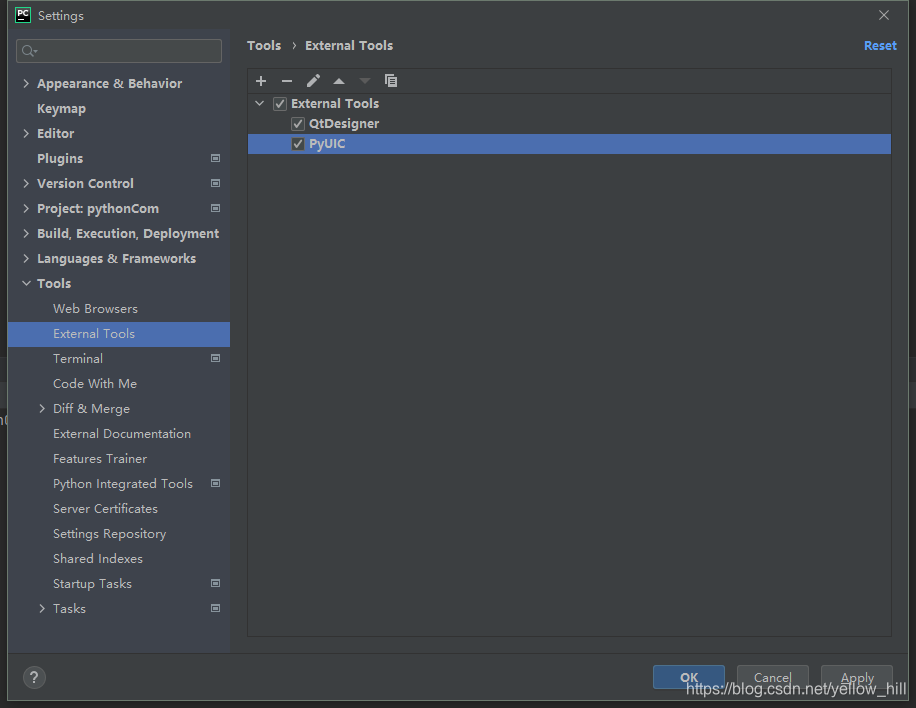Select Terminal settings page
Viewport: 916px width, 708px height.
coord(78,359)
